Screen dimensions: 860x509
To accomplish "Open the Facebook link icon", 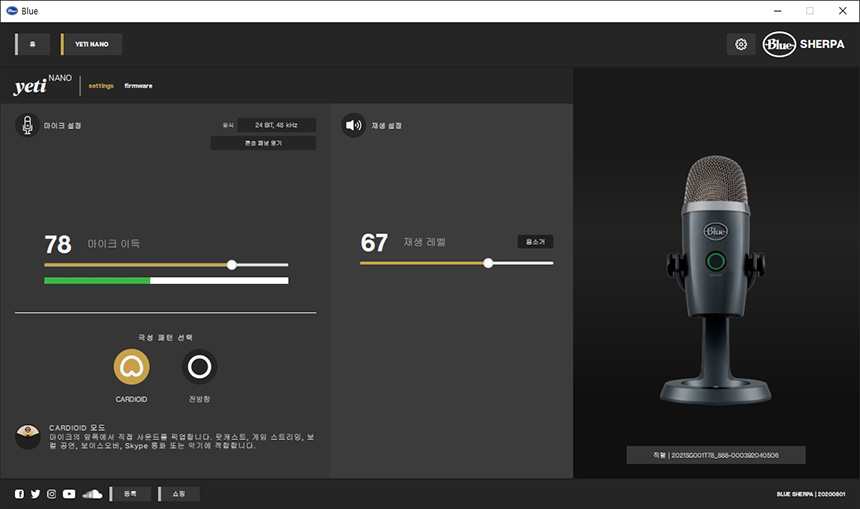I will (19, 494).
